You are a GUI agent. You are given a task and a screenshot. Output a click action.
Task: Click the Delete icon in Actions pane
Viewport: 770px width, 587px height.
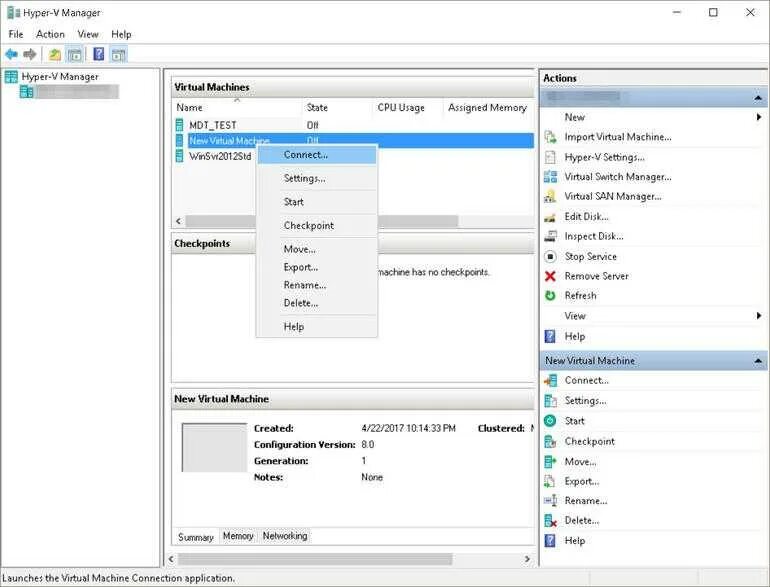pos(550,521)
